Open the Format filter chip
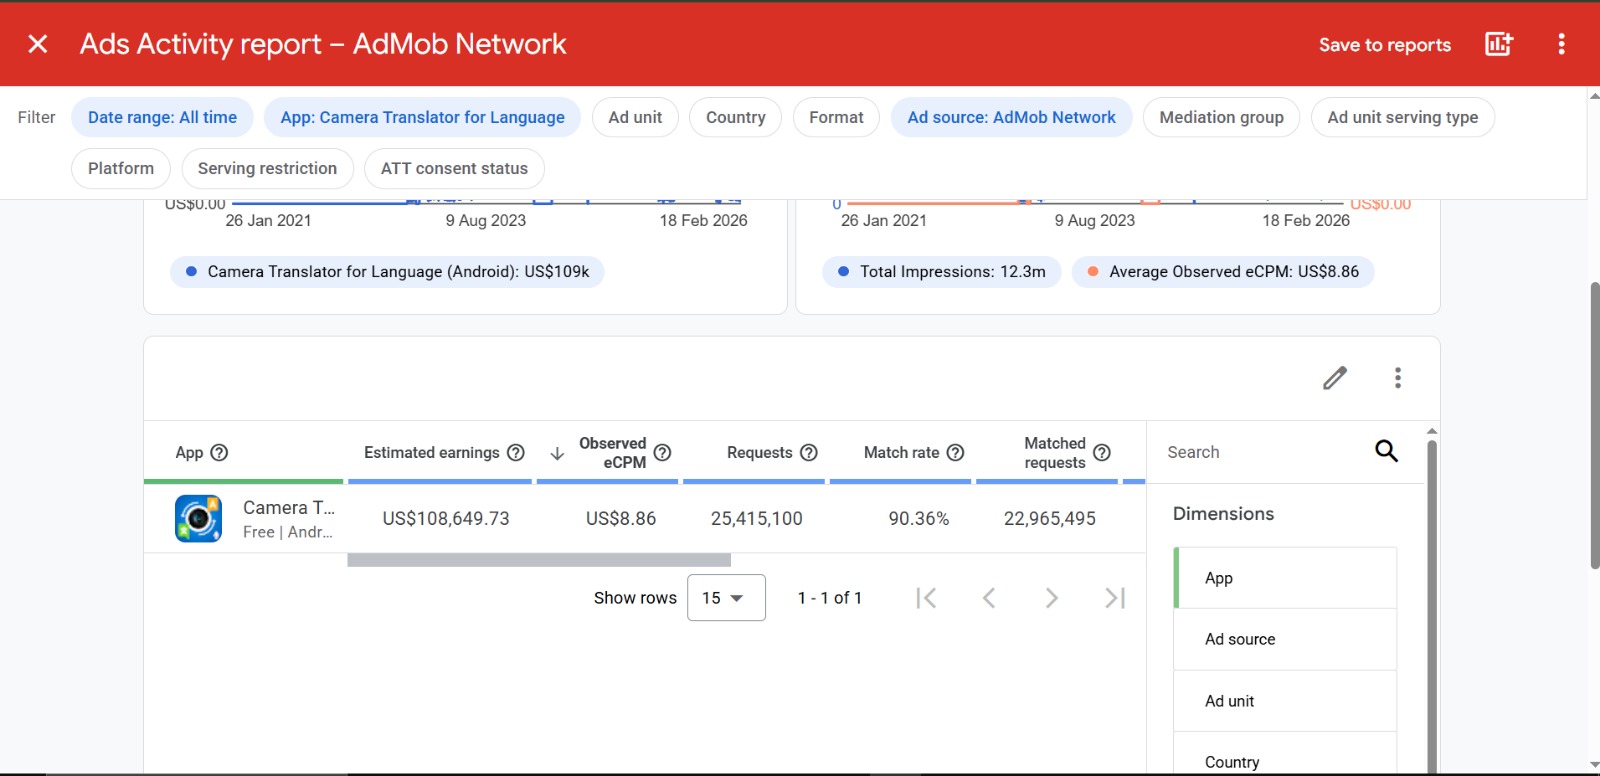The width and height of the screenshot is (1600, 776). [x=836, y=117]
